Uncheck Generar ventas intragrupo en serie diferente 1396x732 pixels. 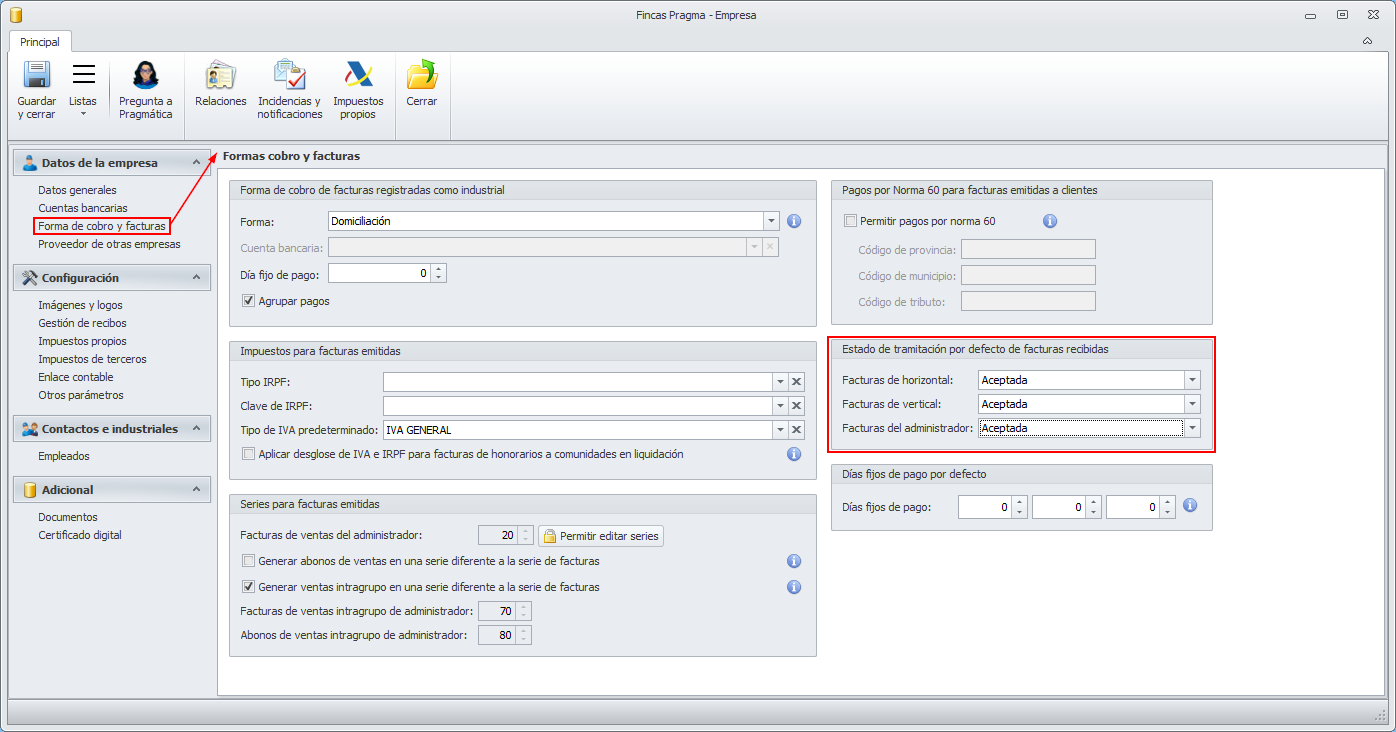249,587
